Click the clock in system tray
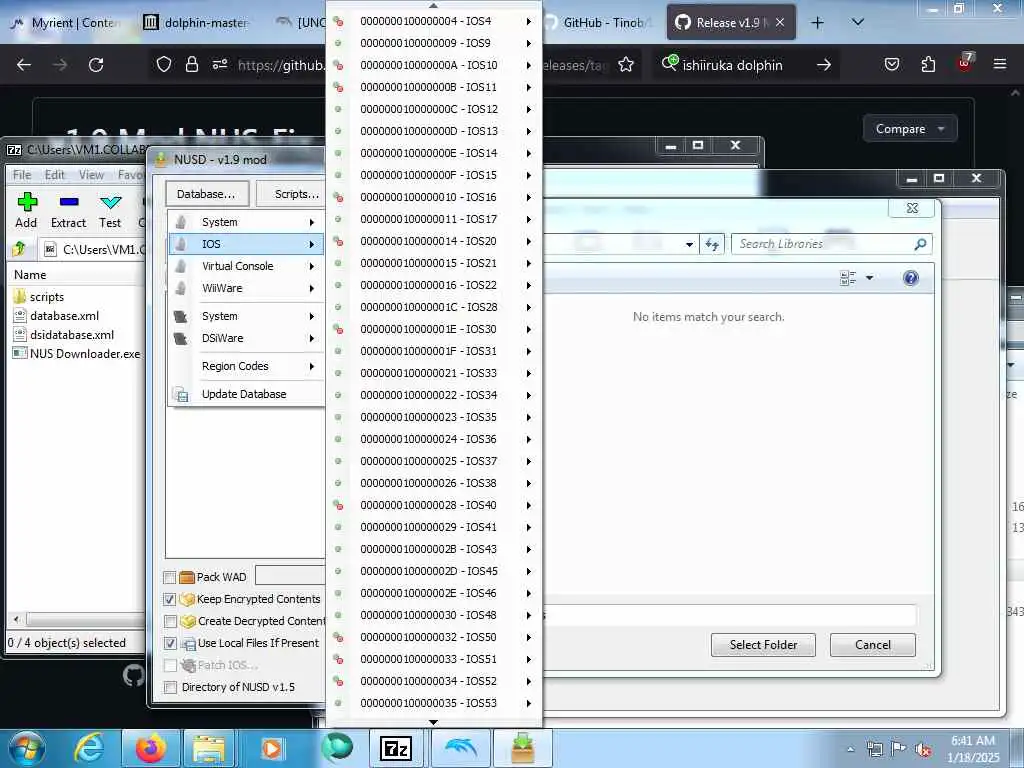The width and height of the screenshot is (1024, 768). pos(973,748)
